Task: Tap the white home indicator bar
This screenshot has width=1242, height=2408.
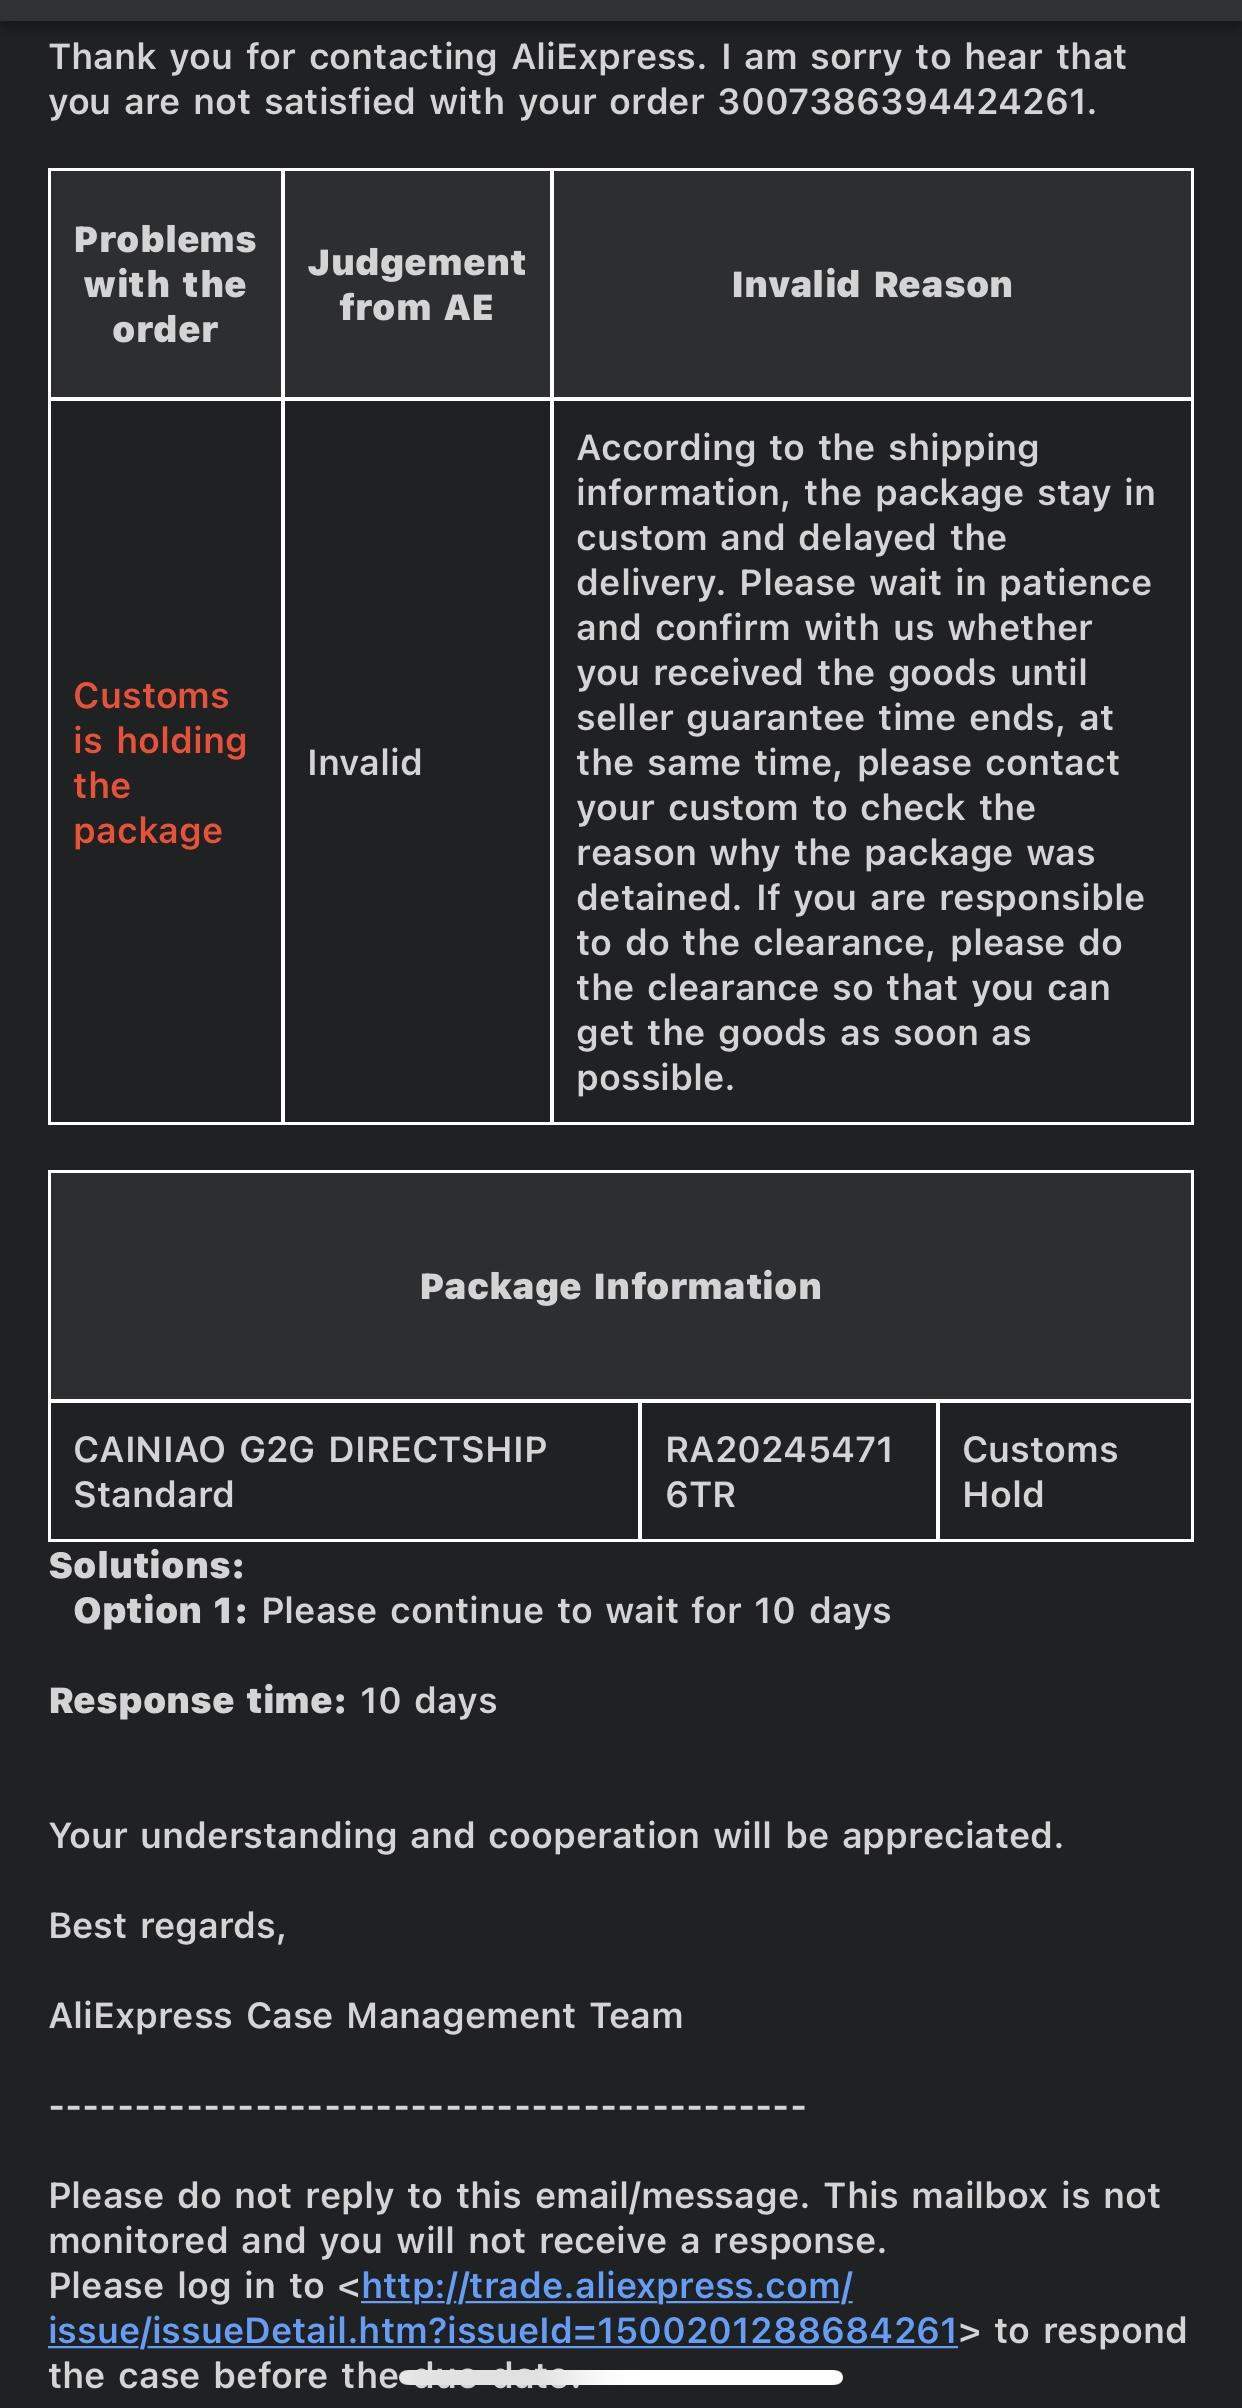Action: coord(621,2377)
